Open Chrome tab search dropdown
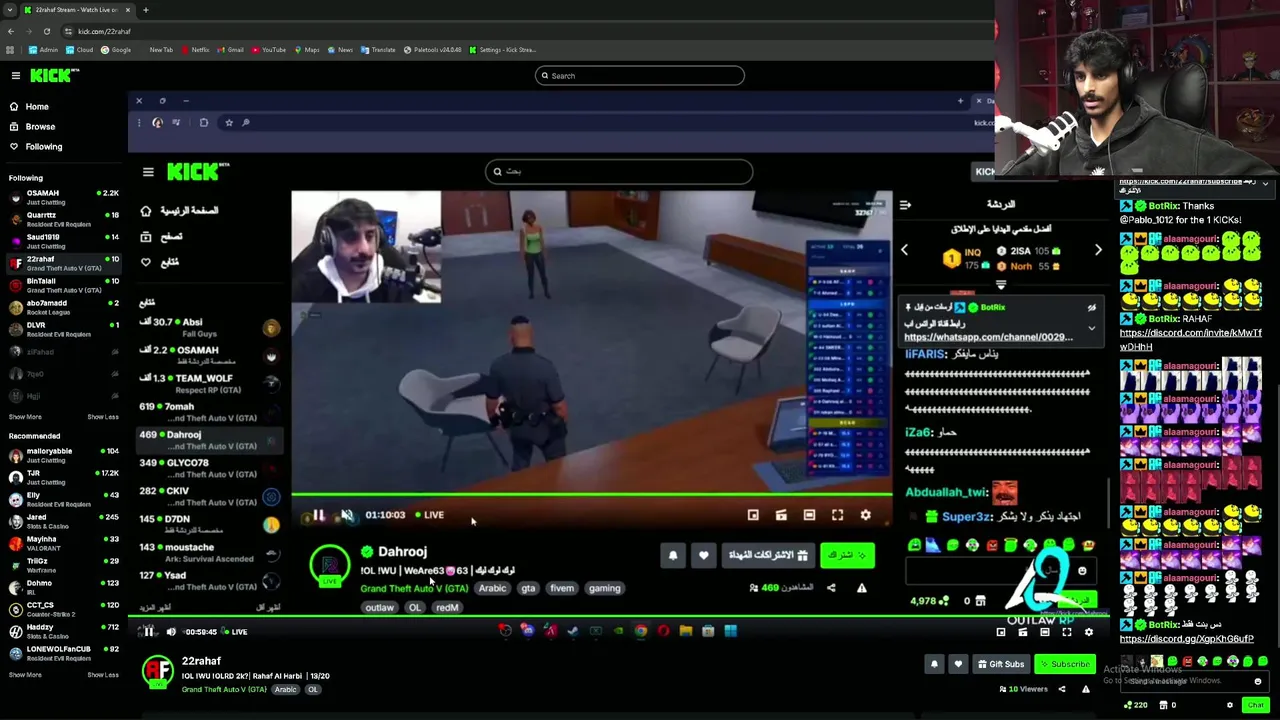The image size is (1280, 720). (9, 10)
